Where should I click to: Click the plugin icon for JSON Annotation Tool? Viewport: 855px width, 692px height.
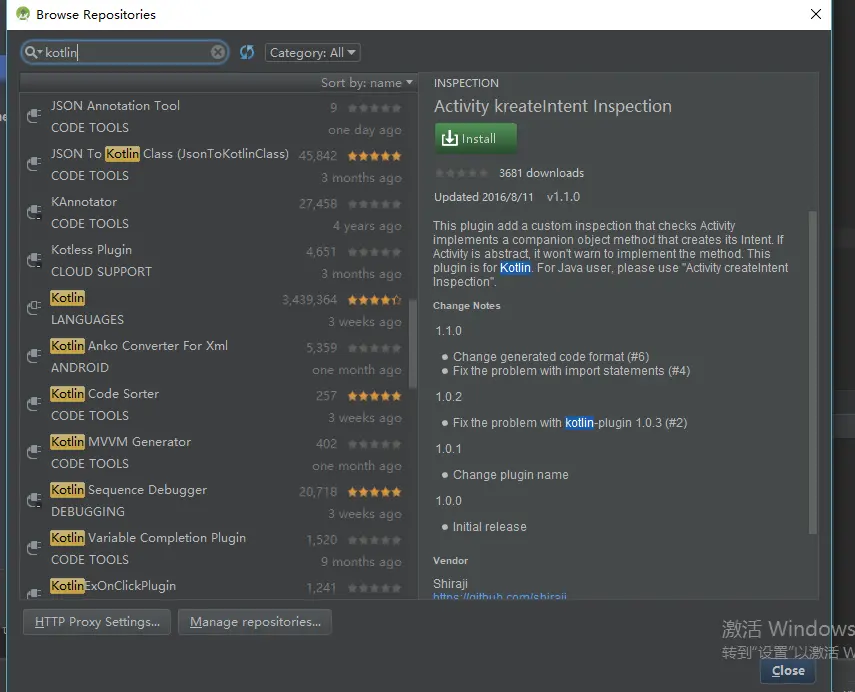point(34,116)
